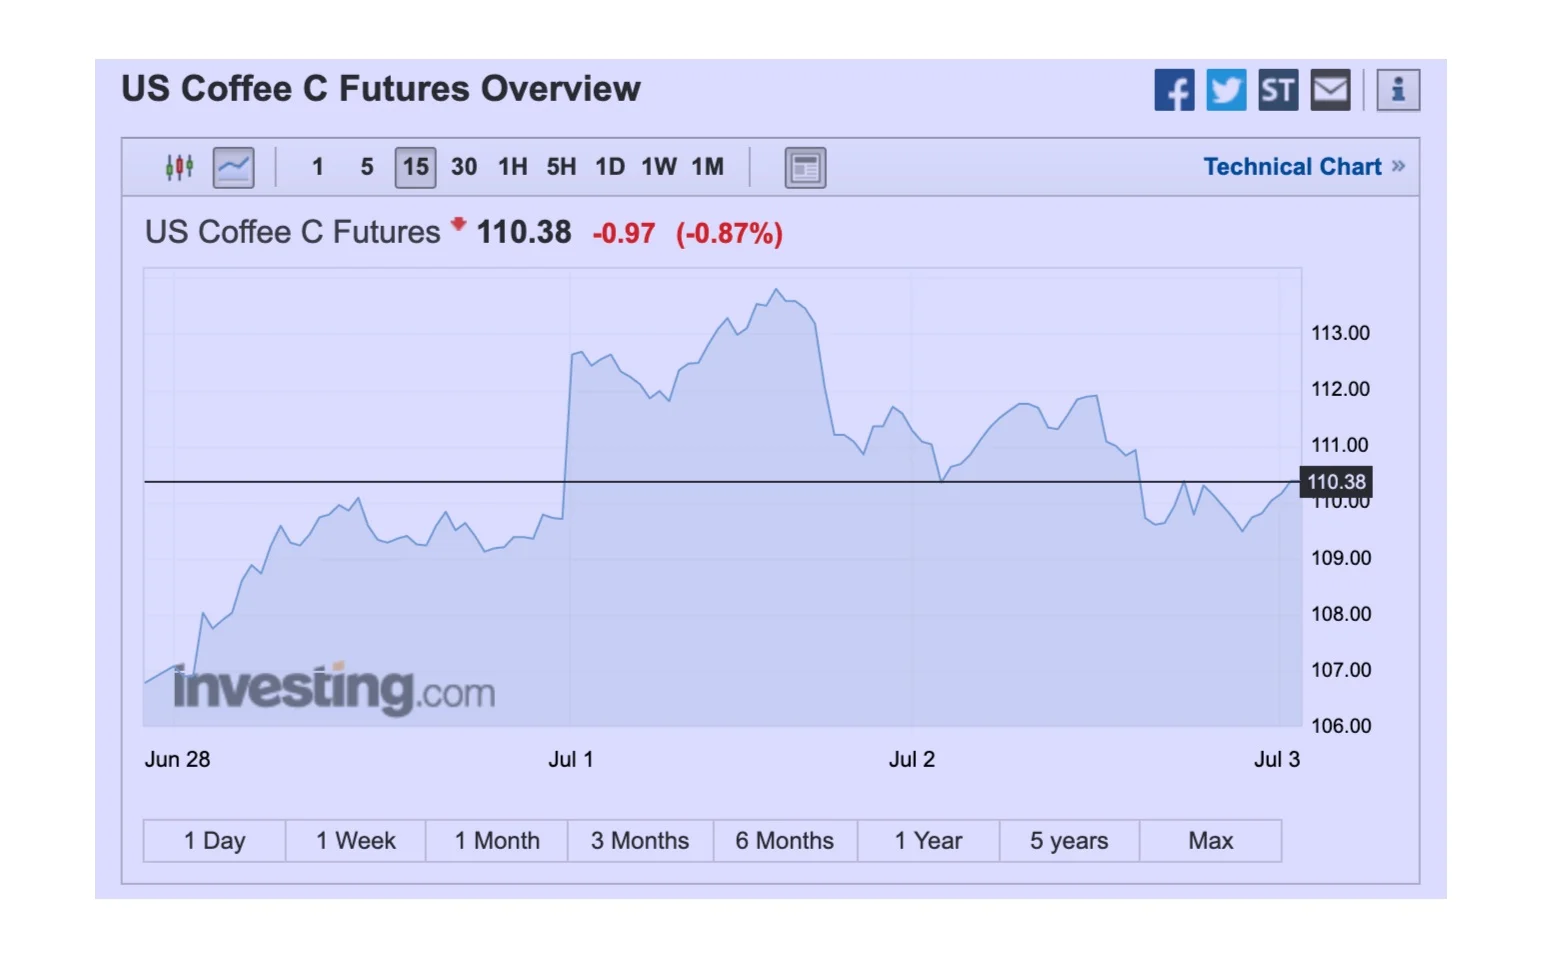The height and width of the screenshot is (957, 1541).
Task: Open the Technical Chart link
Action: coord(1292,167)
